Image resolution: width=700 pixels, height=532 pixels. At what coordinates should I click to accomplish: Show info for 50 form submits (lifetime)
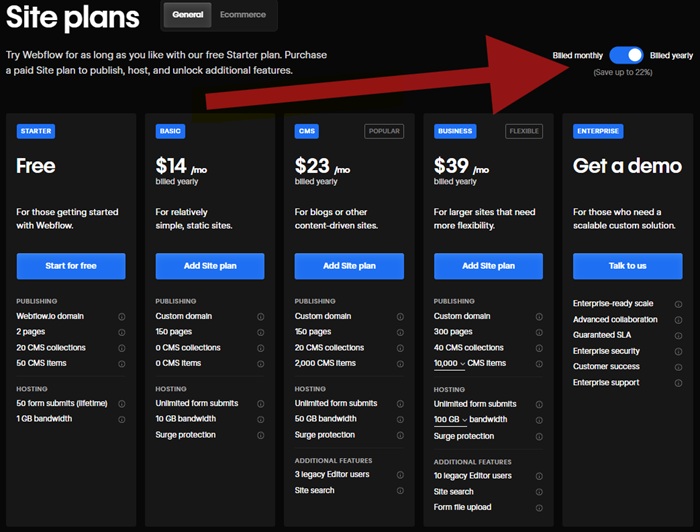pyautogui.click(x=121, y=404)
